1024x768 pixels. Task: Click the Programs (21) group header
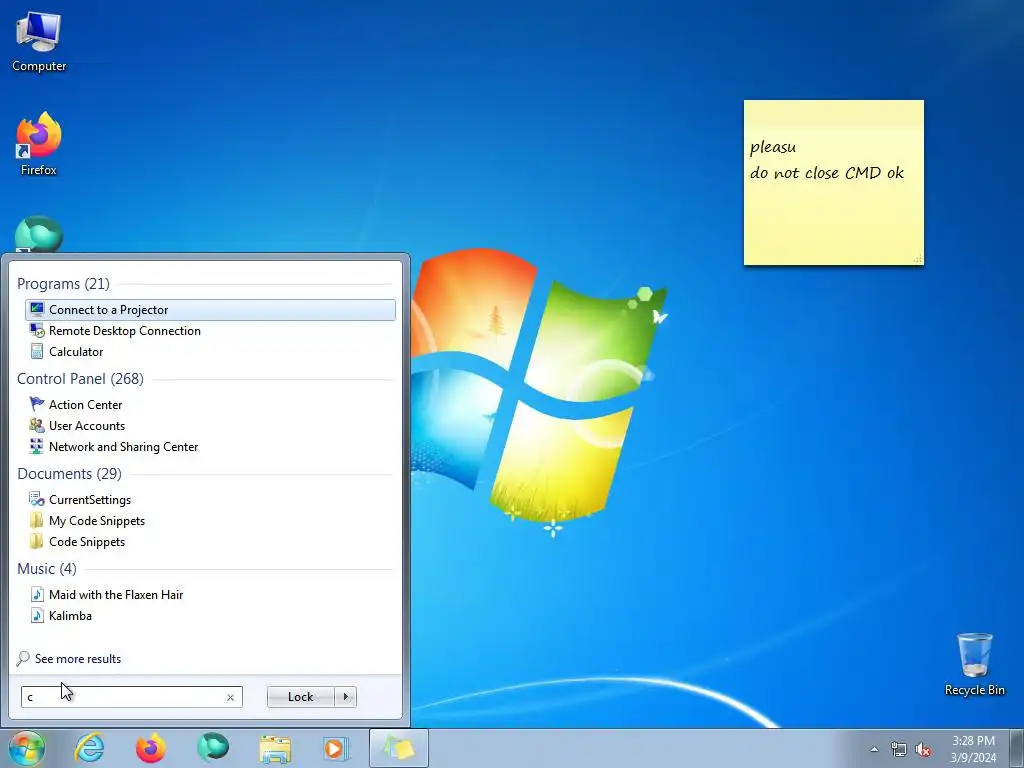63,283
